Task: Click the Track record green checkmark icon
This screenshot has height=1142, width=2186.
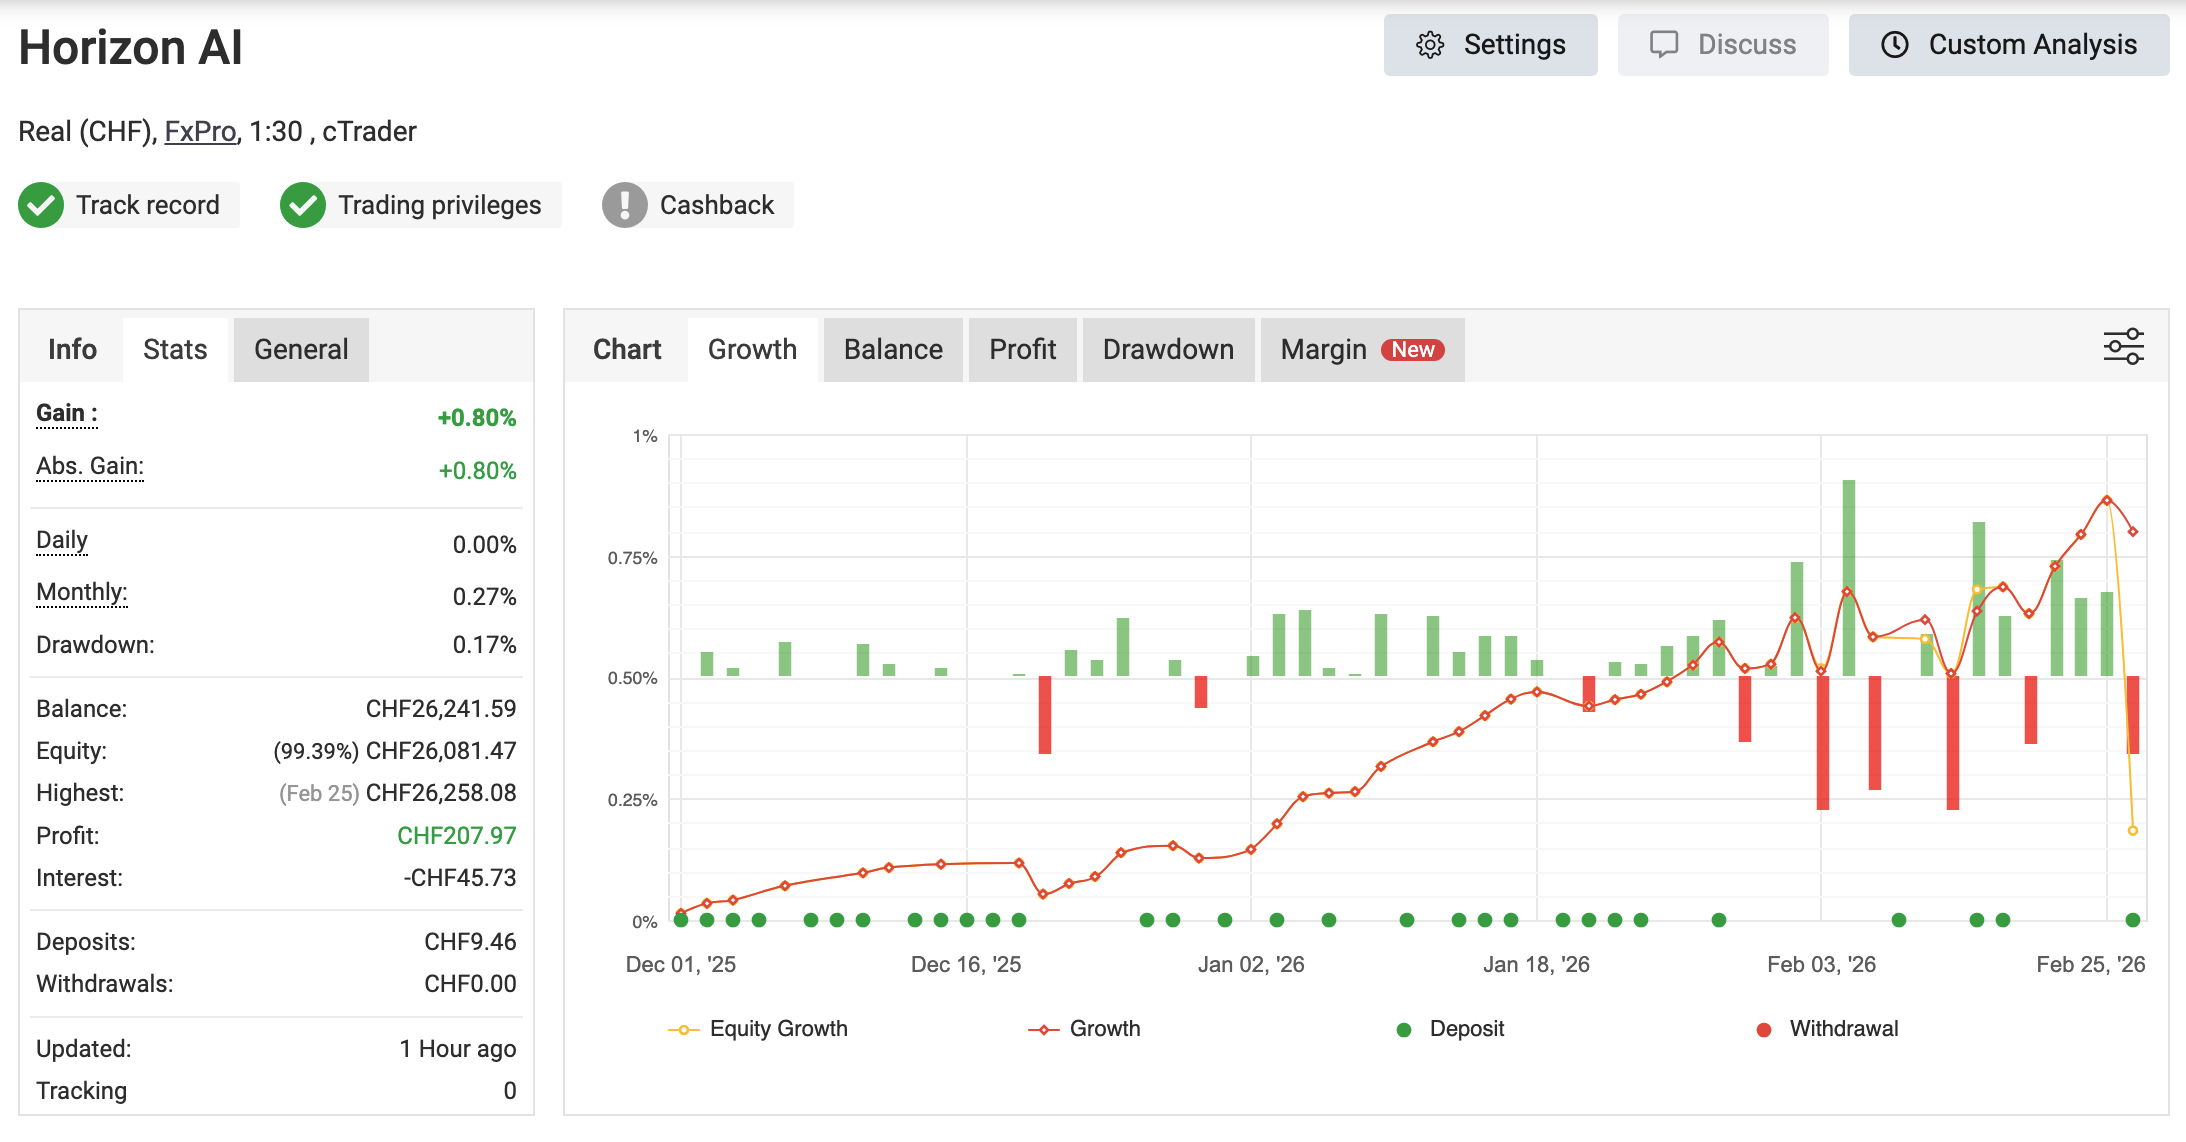Action: tap(41, 205)
